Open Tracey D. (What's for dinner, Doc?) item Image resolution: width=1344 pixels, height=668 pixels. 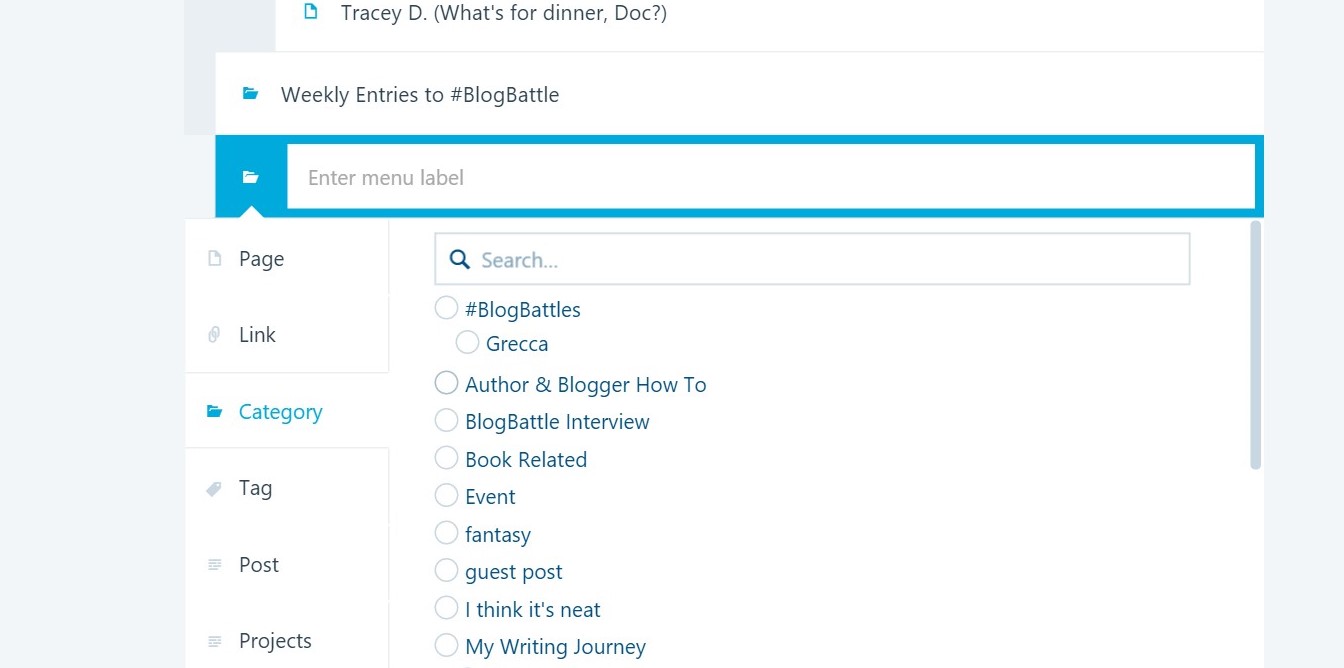coord(503,13)
